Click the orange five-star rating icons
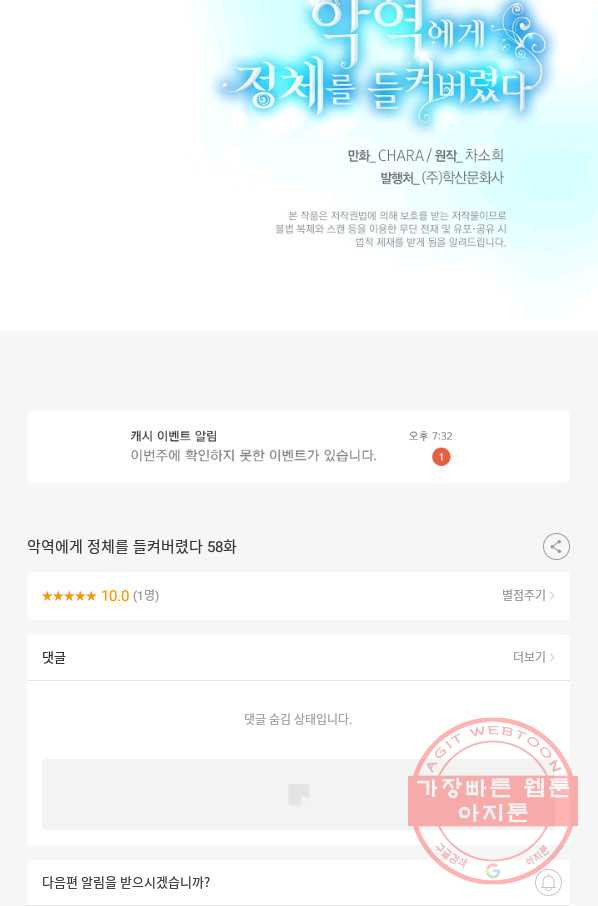Screen dimensions: 598x906 69,596
